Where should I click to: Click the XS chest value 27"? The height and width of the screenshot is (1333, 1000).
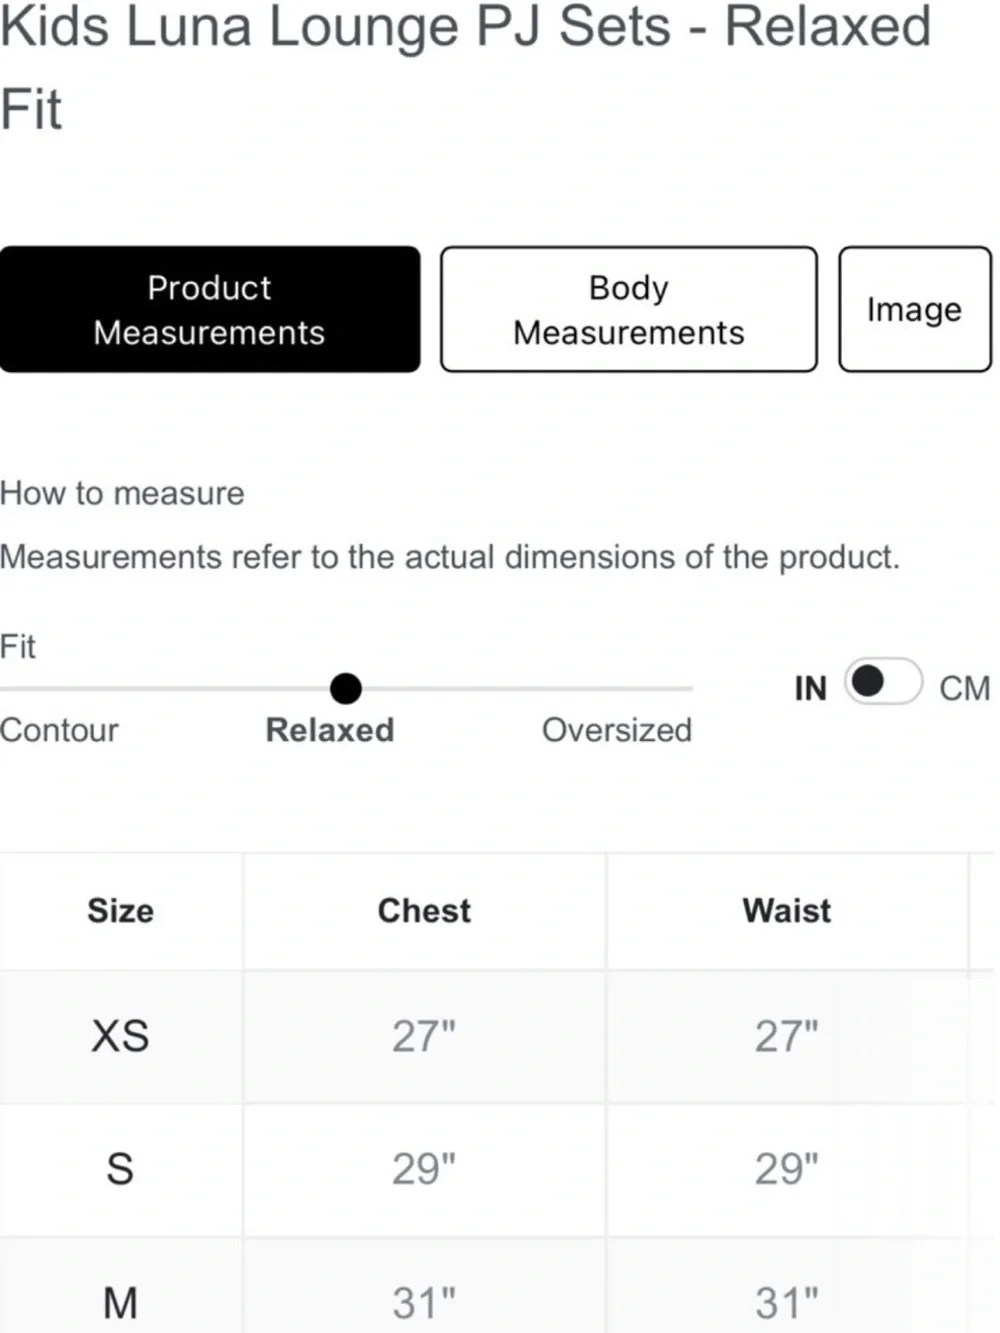pos(424,1037)
